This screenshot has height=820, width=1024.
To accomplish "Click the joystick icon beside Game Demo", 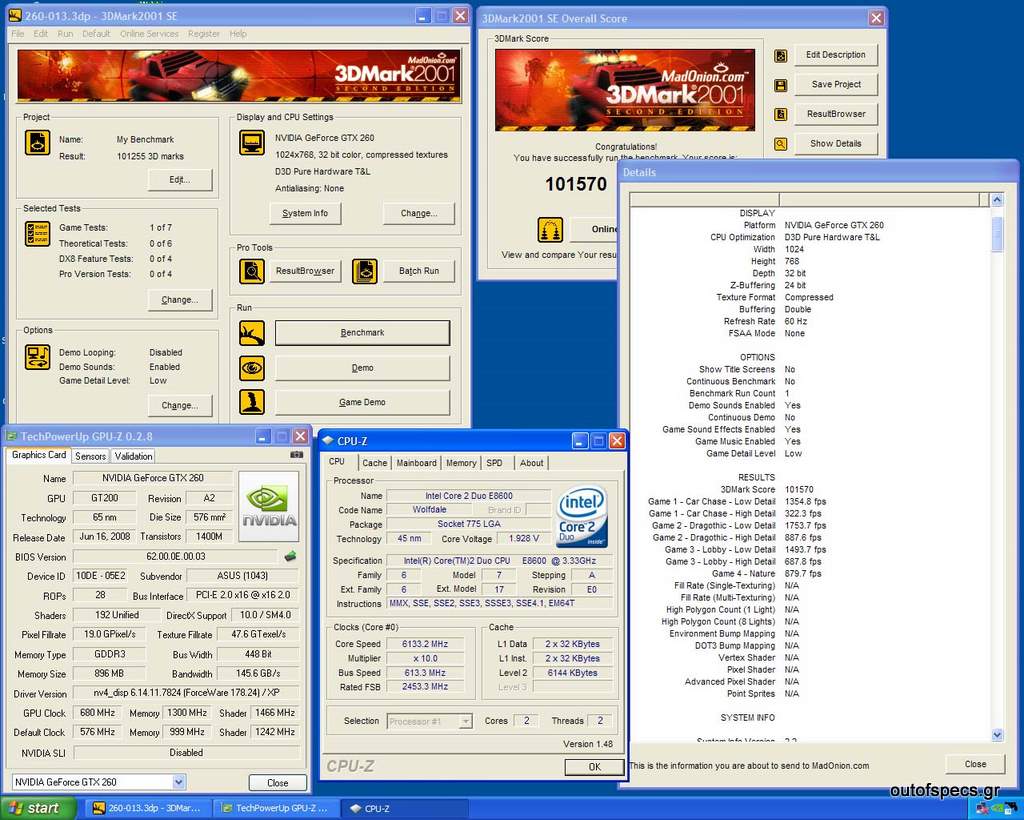I will click(251, 402).
